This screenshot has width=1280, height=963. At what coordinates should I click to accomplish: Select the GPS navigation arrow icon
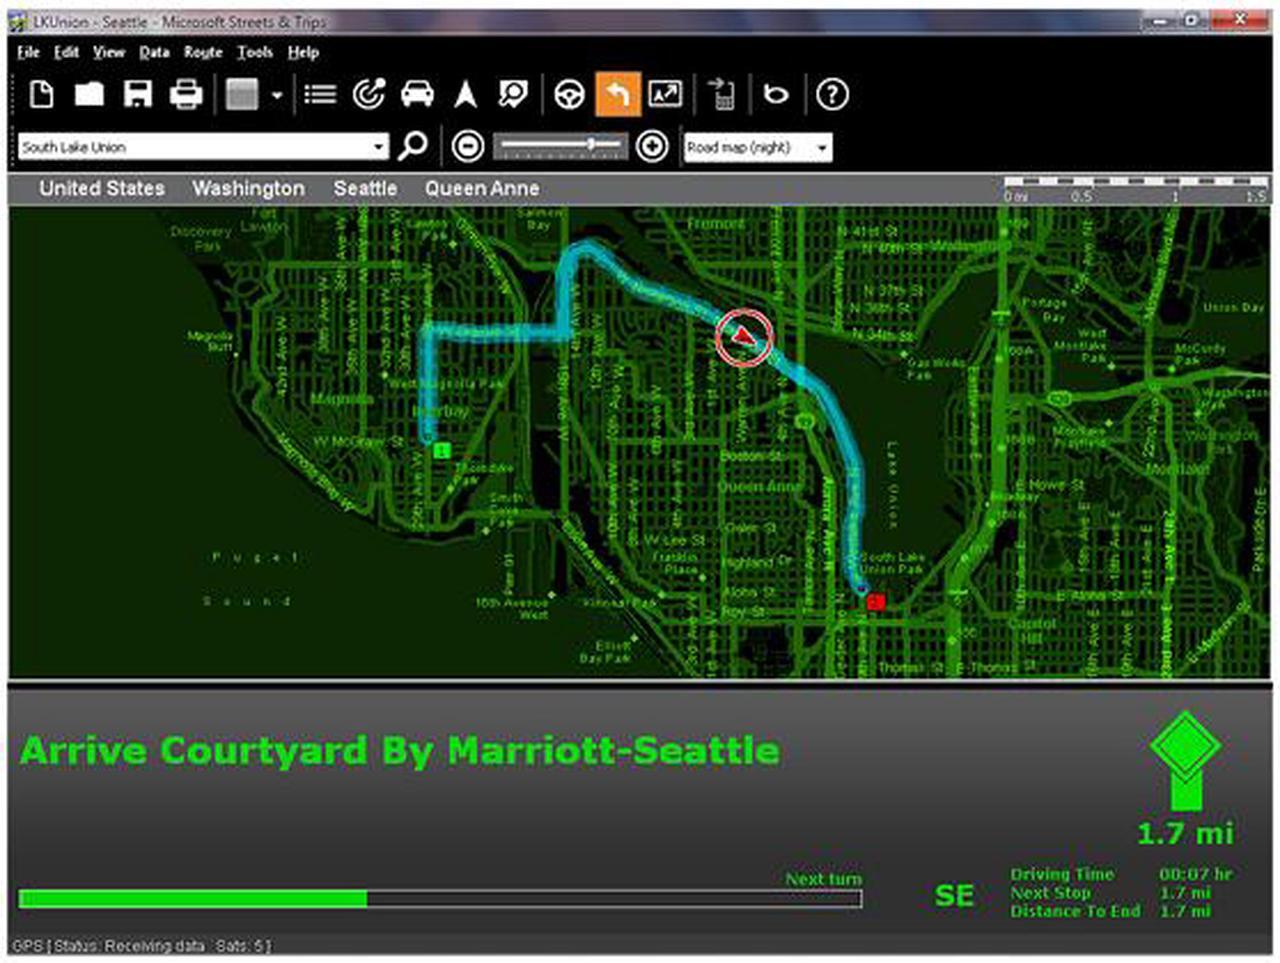pos(465,94)
